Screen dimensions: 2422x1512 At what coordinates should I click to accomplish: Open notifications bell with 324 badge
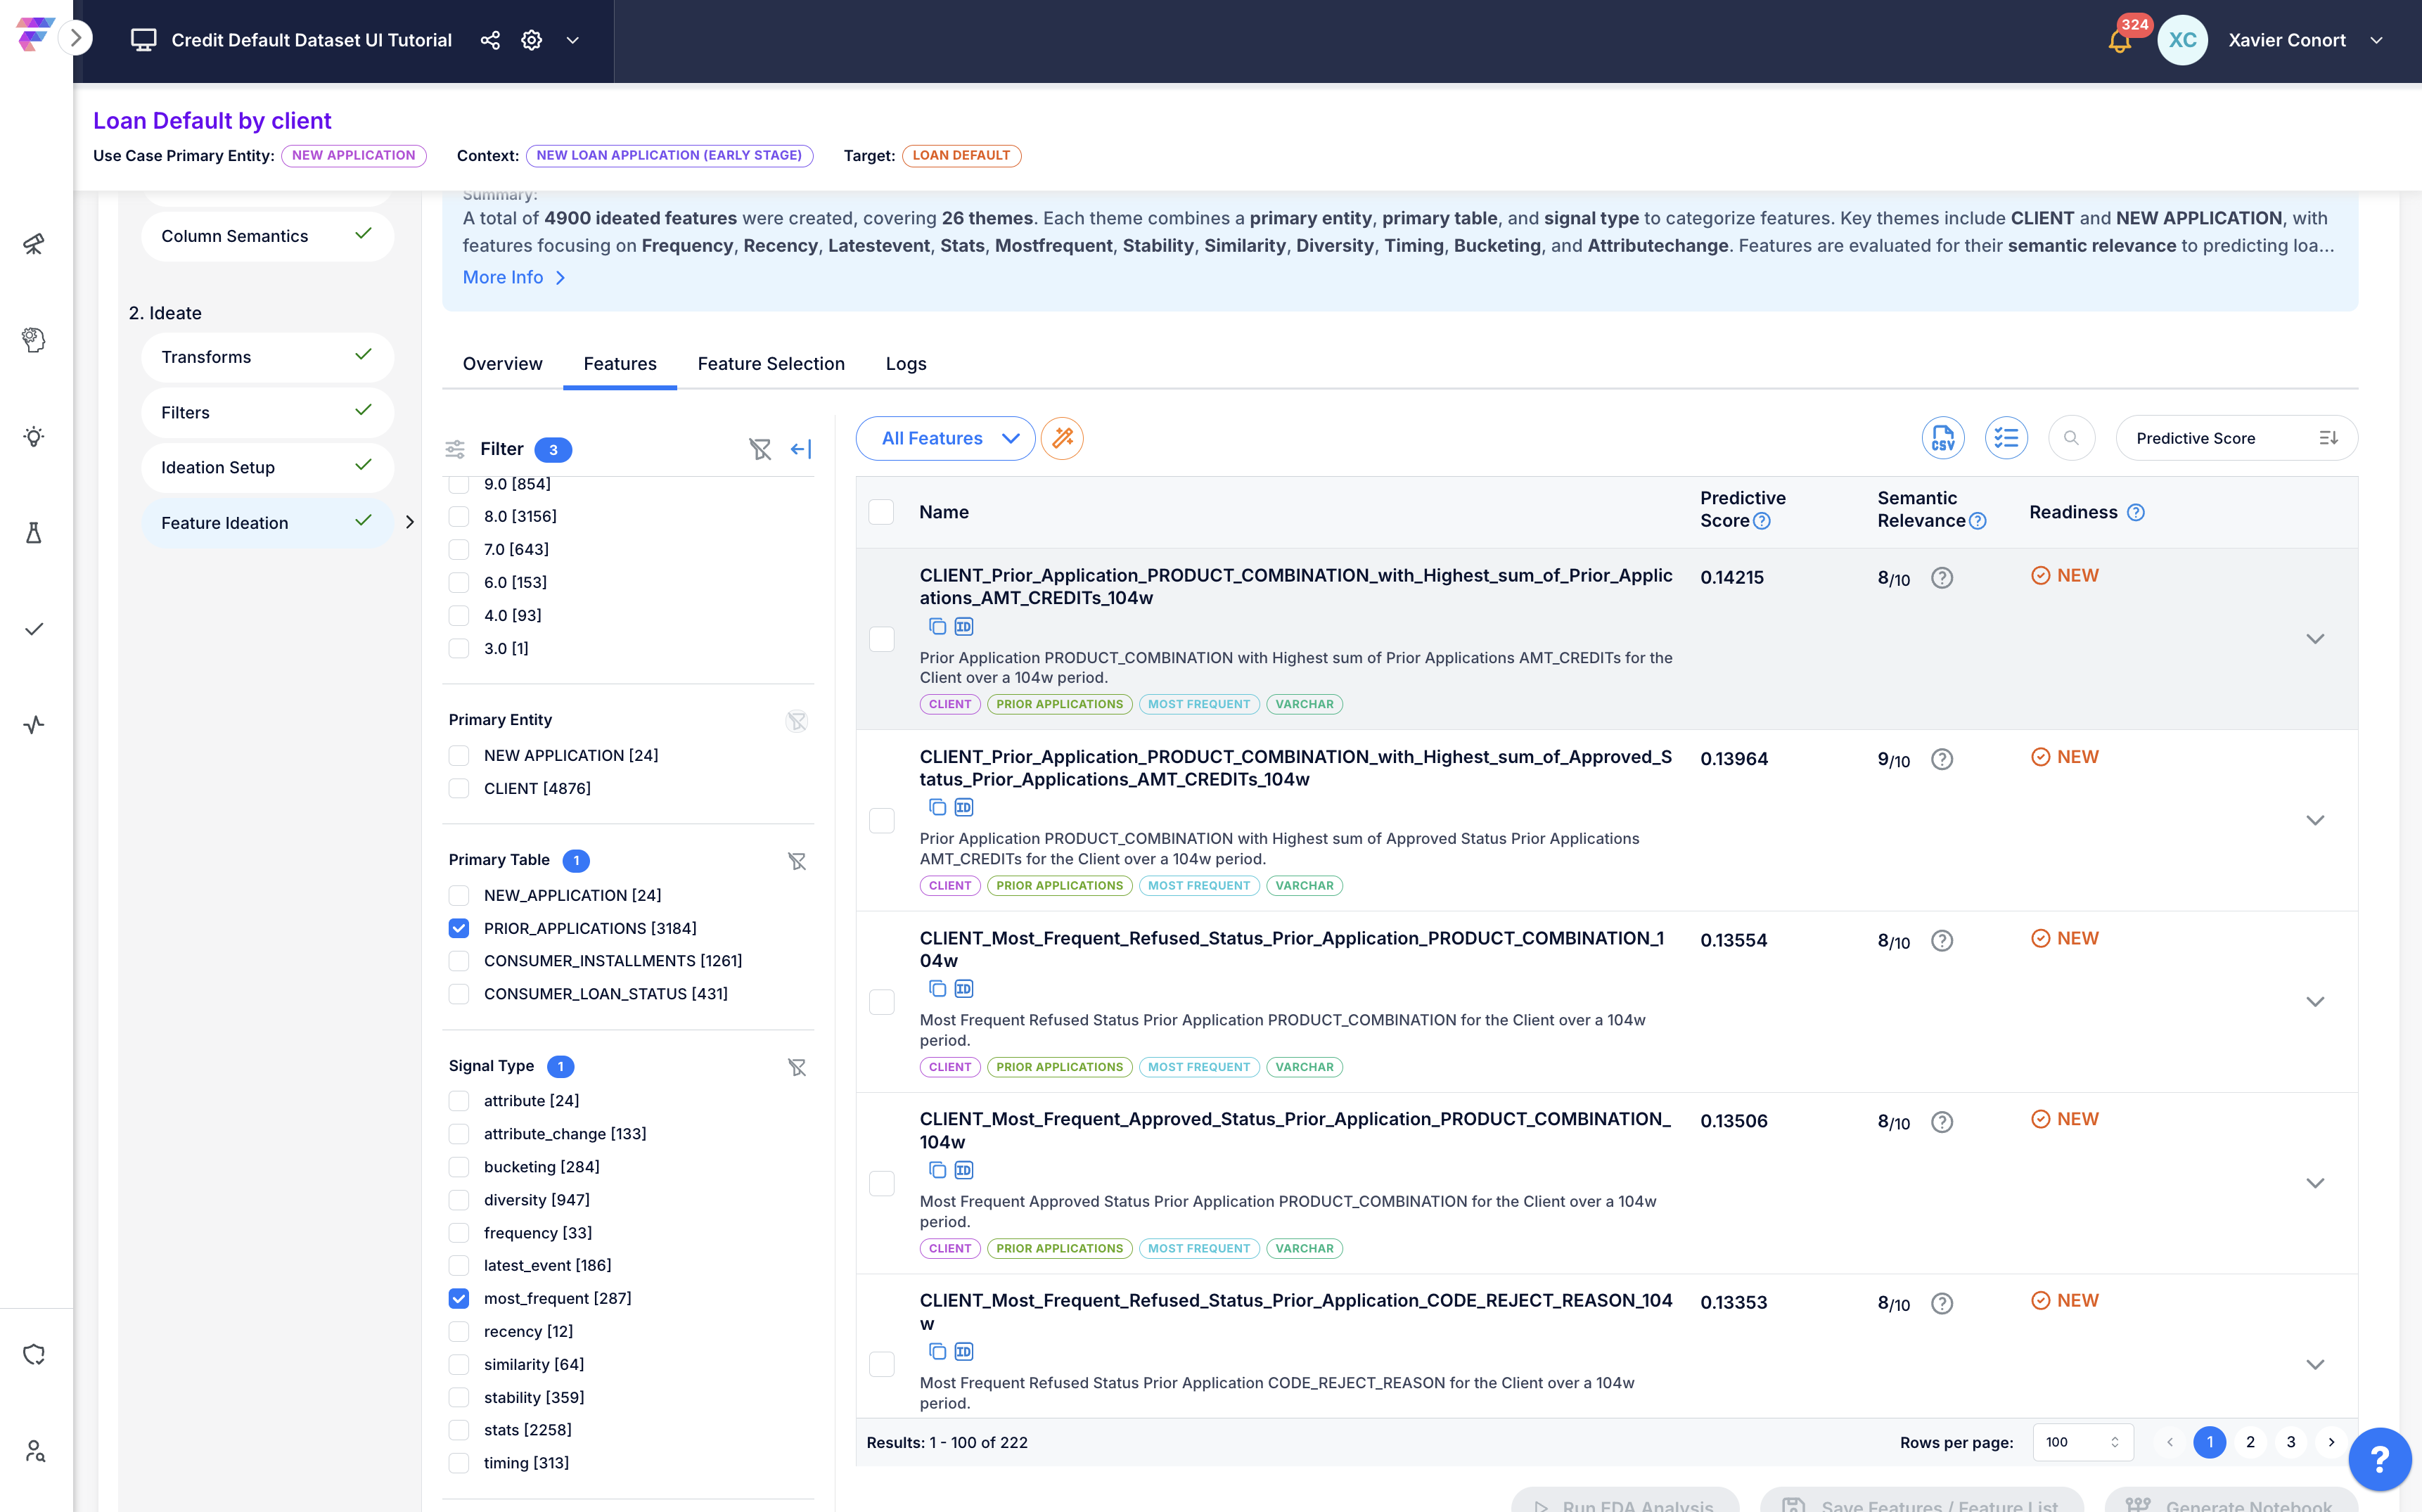2119,41
